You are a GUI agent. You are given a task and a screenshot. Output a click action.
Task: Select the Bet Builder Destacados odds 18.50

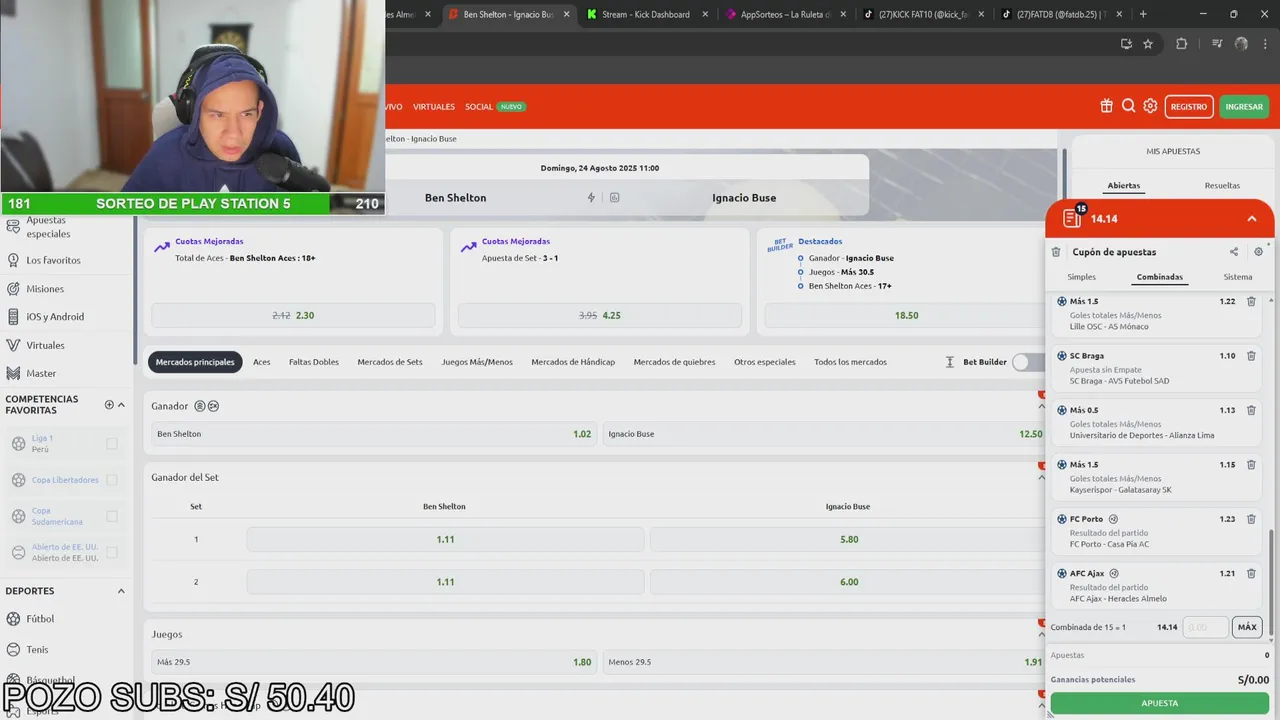click(x=906, y=315)
